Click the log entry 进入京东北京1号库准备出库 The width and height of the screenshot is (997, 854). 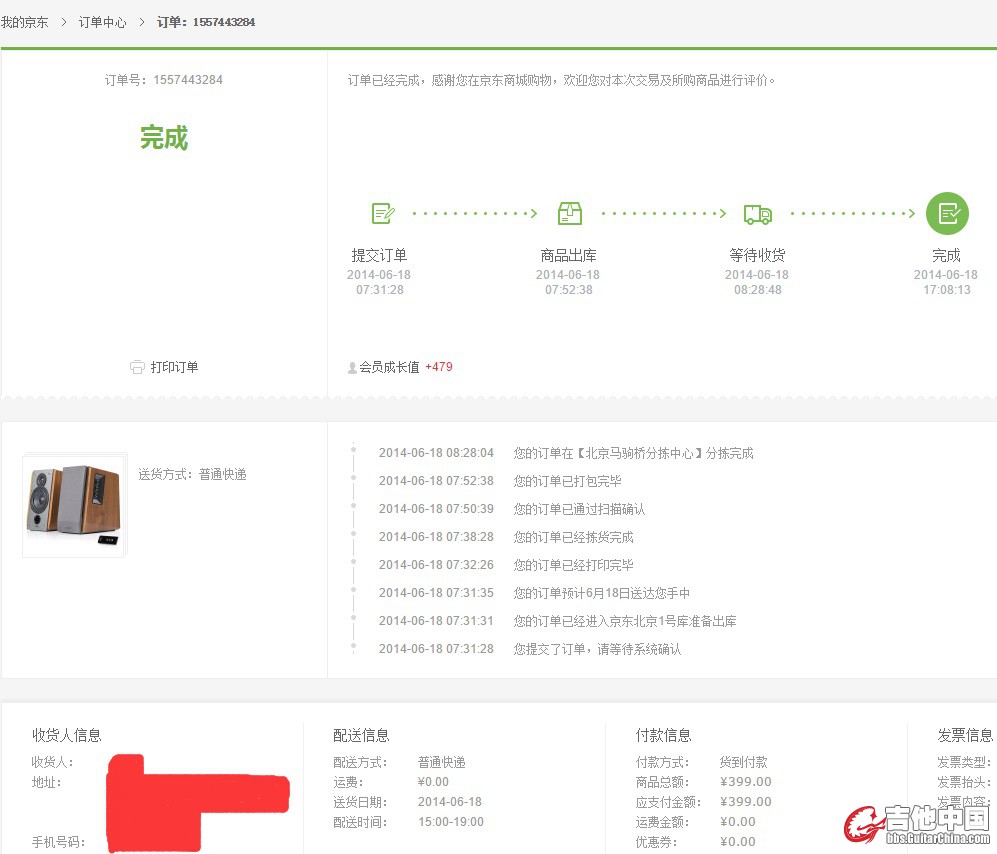click(x=625, y=621)
